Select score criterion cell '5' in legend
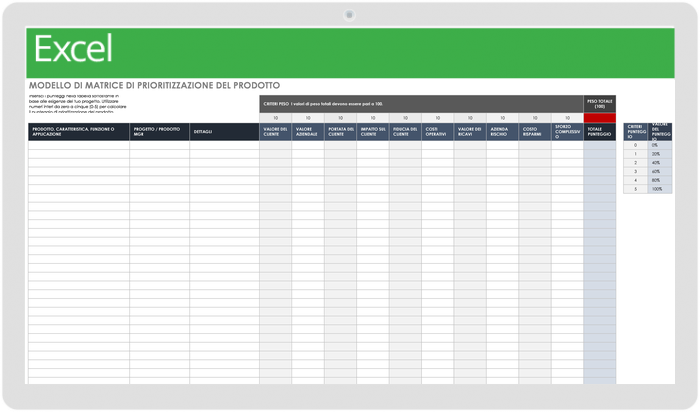 pos(636,189)
